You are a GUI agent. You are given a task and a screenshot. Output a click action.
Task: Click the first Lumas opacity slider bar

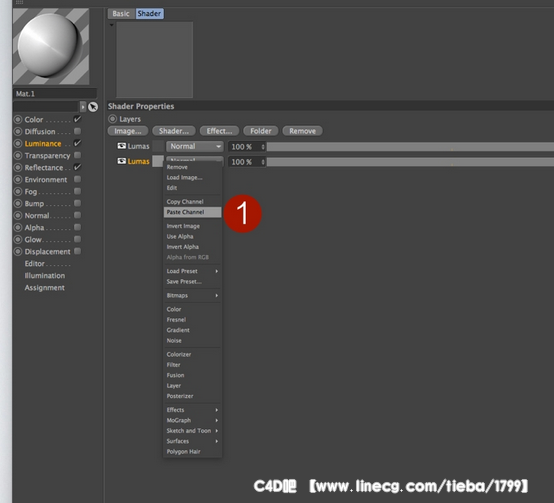[x=410, y=147]
